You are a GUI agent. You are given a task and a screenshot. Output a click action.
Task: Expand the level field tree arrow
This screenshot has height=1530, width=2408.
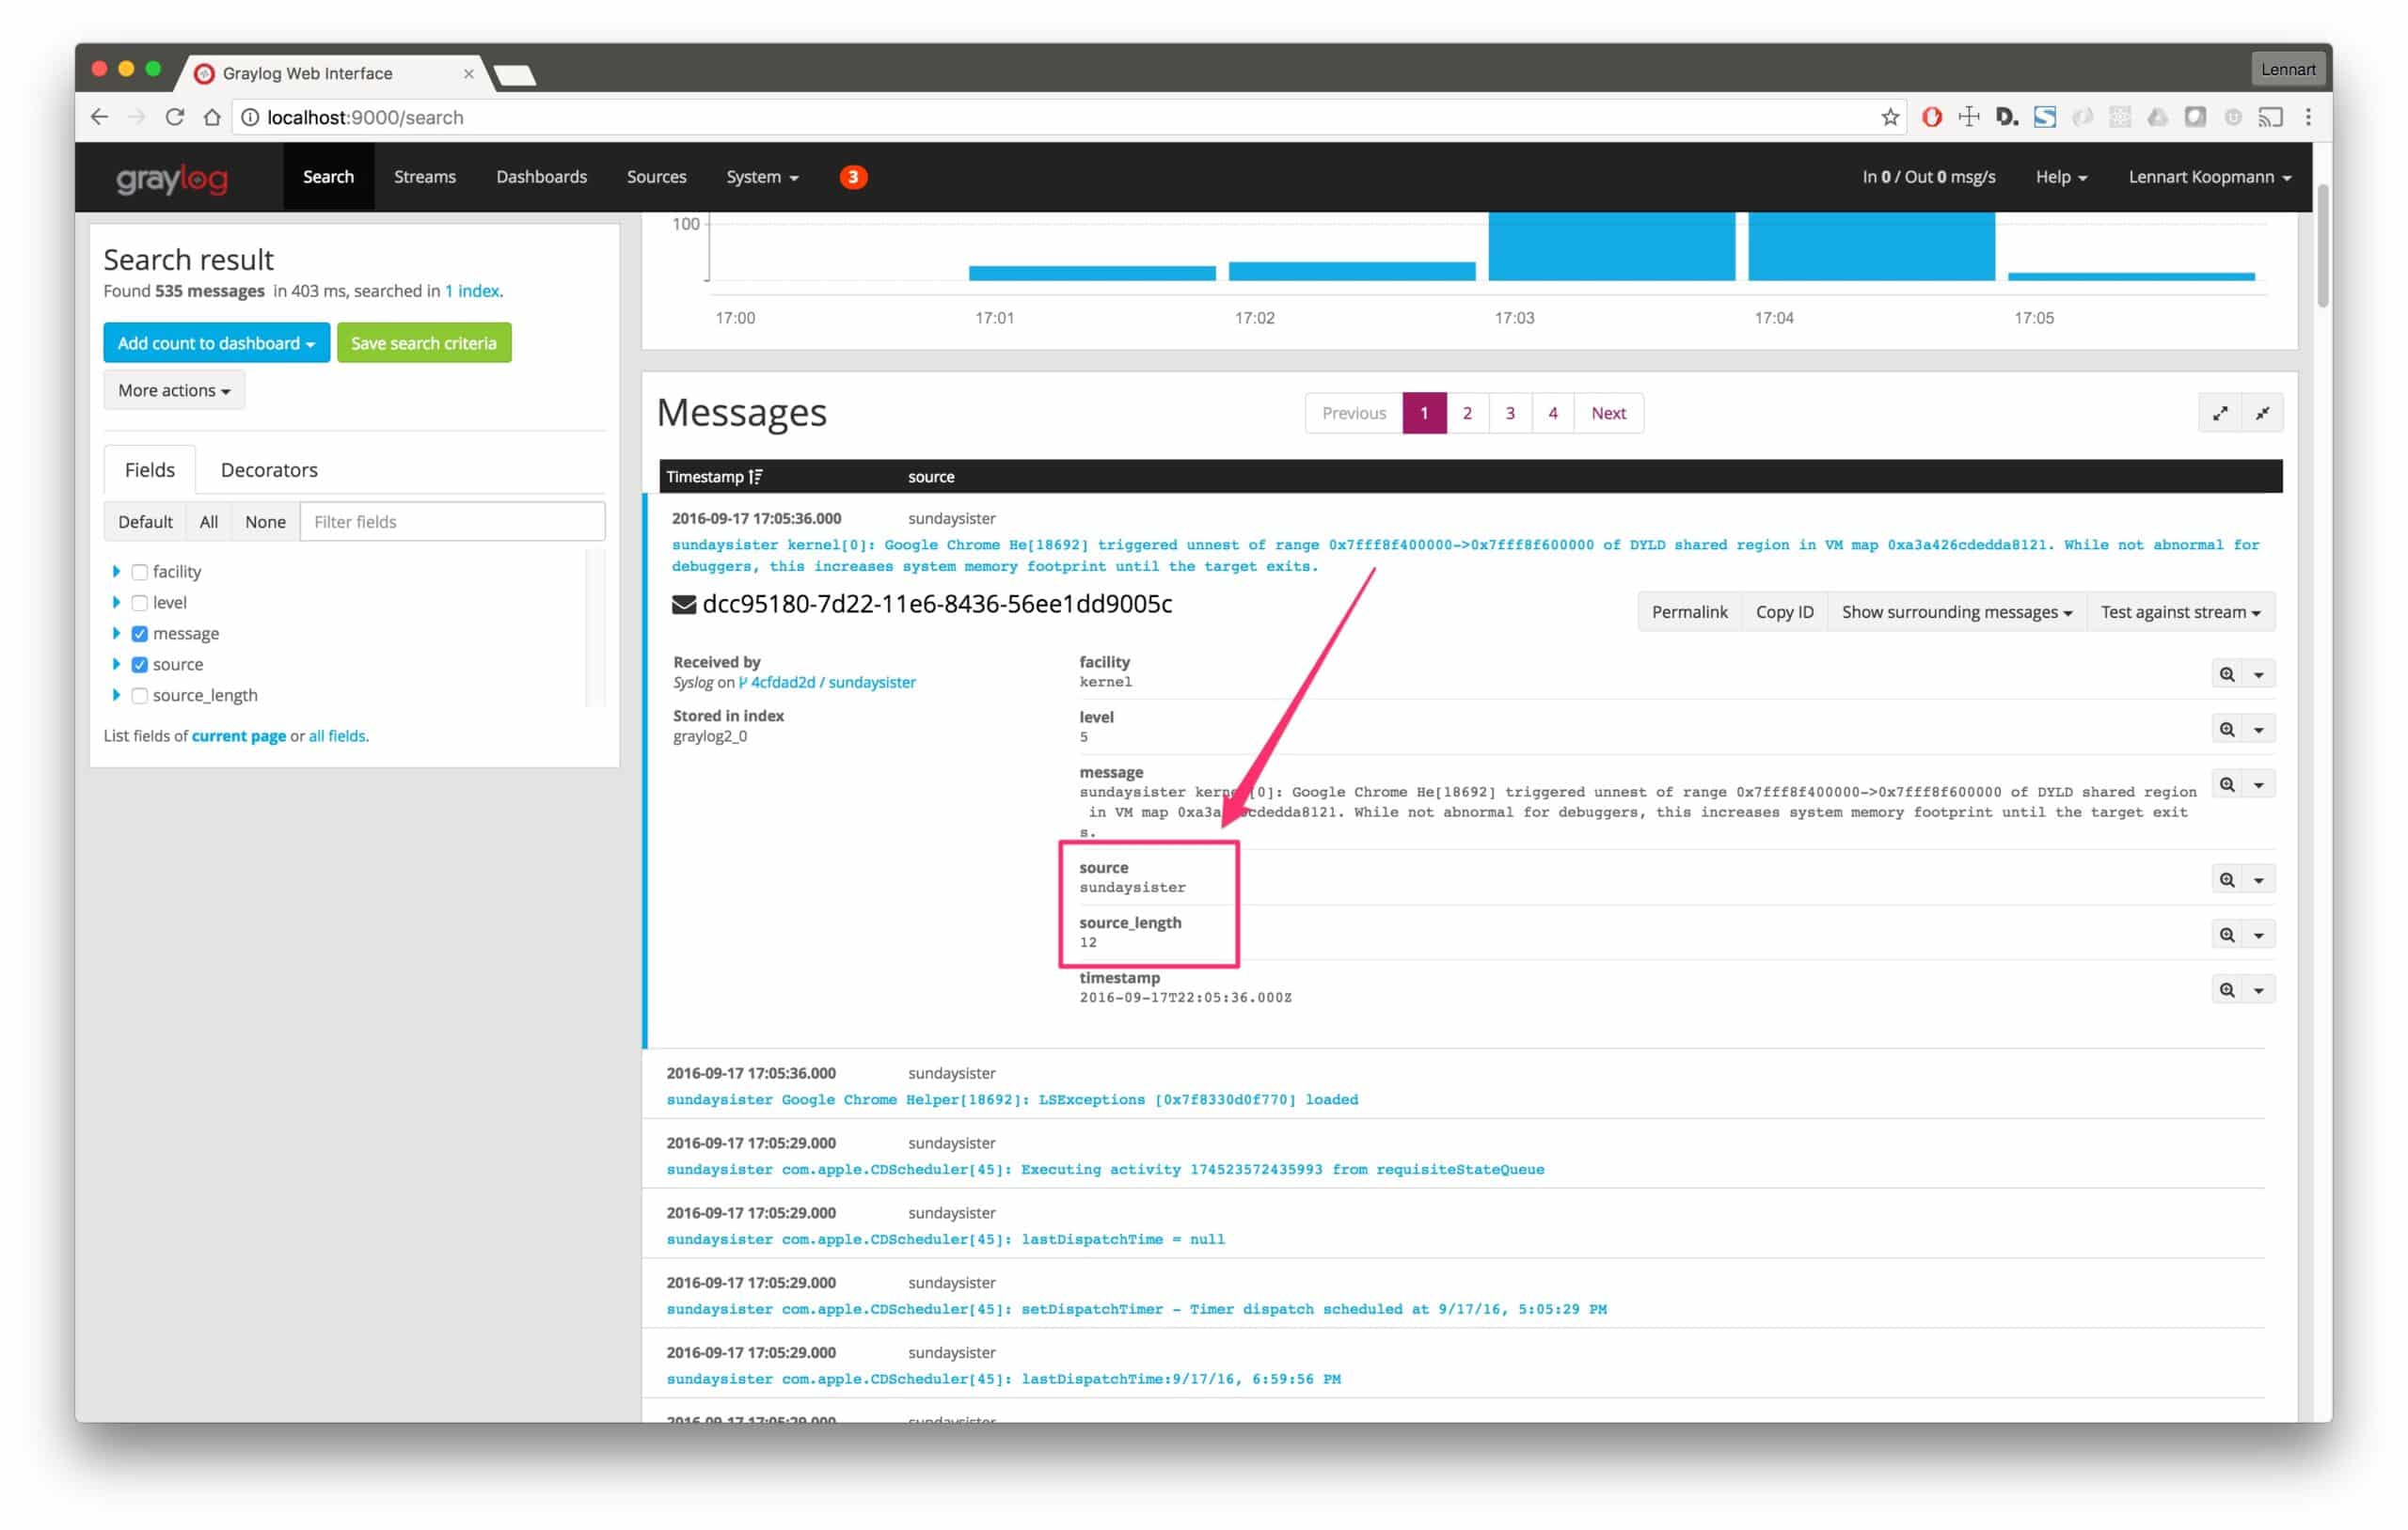(x=116, y=603)
